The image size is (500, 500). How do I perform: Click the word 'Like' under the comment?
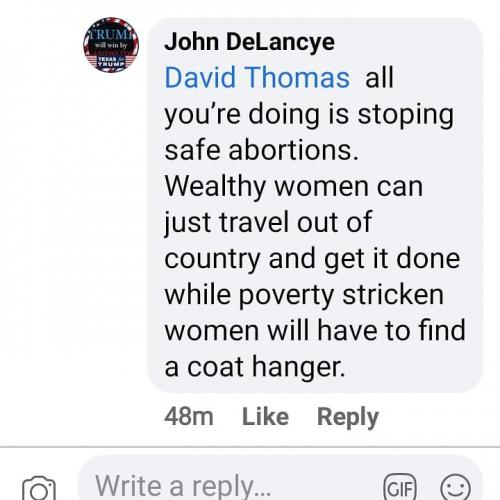tap(265, 417)
